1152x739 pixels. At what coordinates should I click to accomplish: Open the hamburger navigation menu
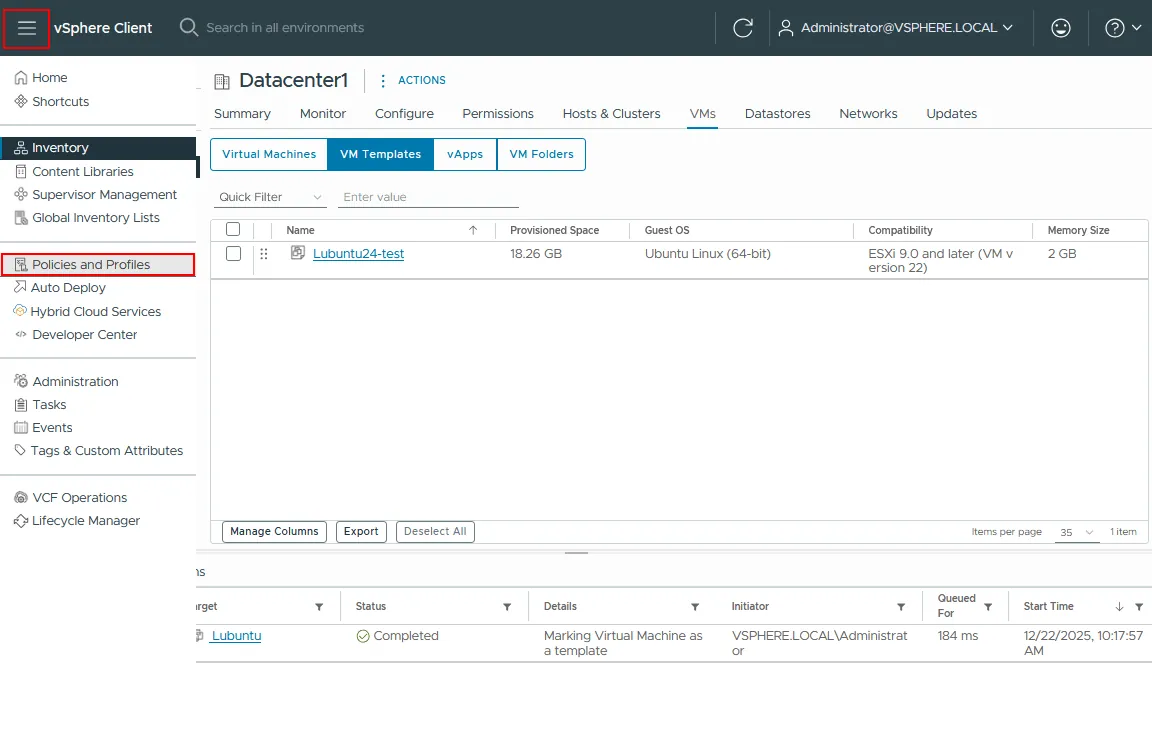pos(26,28)
